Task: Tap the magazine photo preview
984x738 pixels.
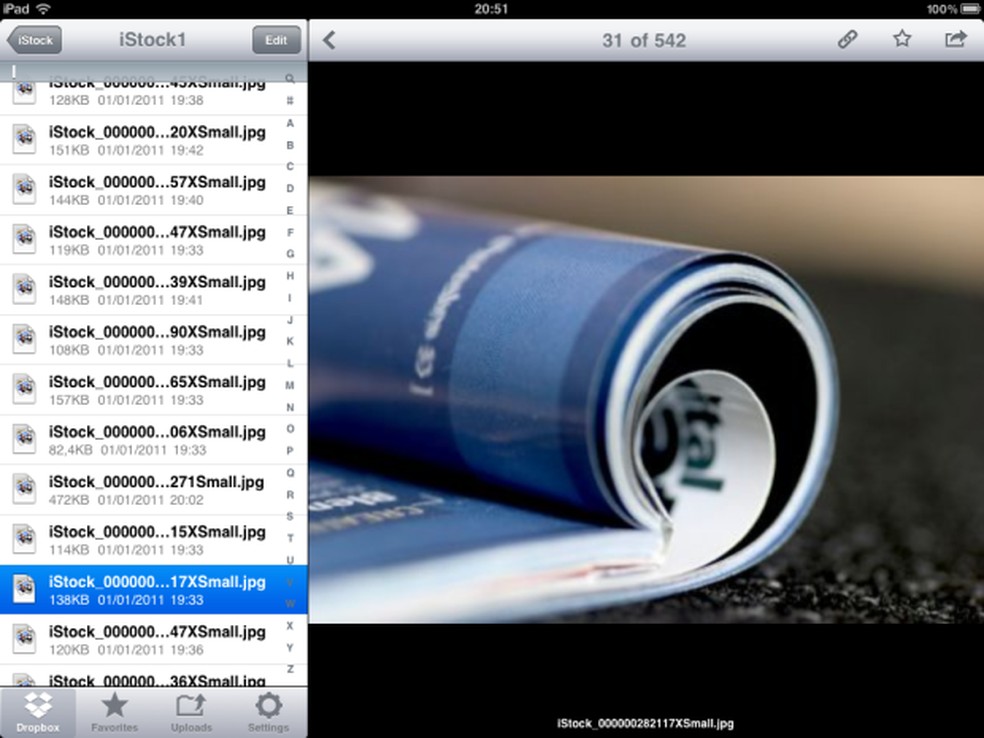Action: (x=646, y=400)
